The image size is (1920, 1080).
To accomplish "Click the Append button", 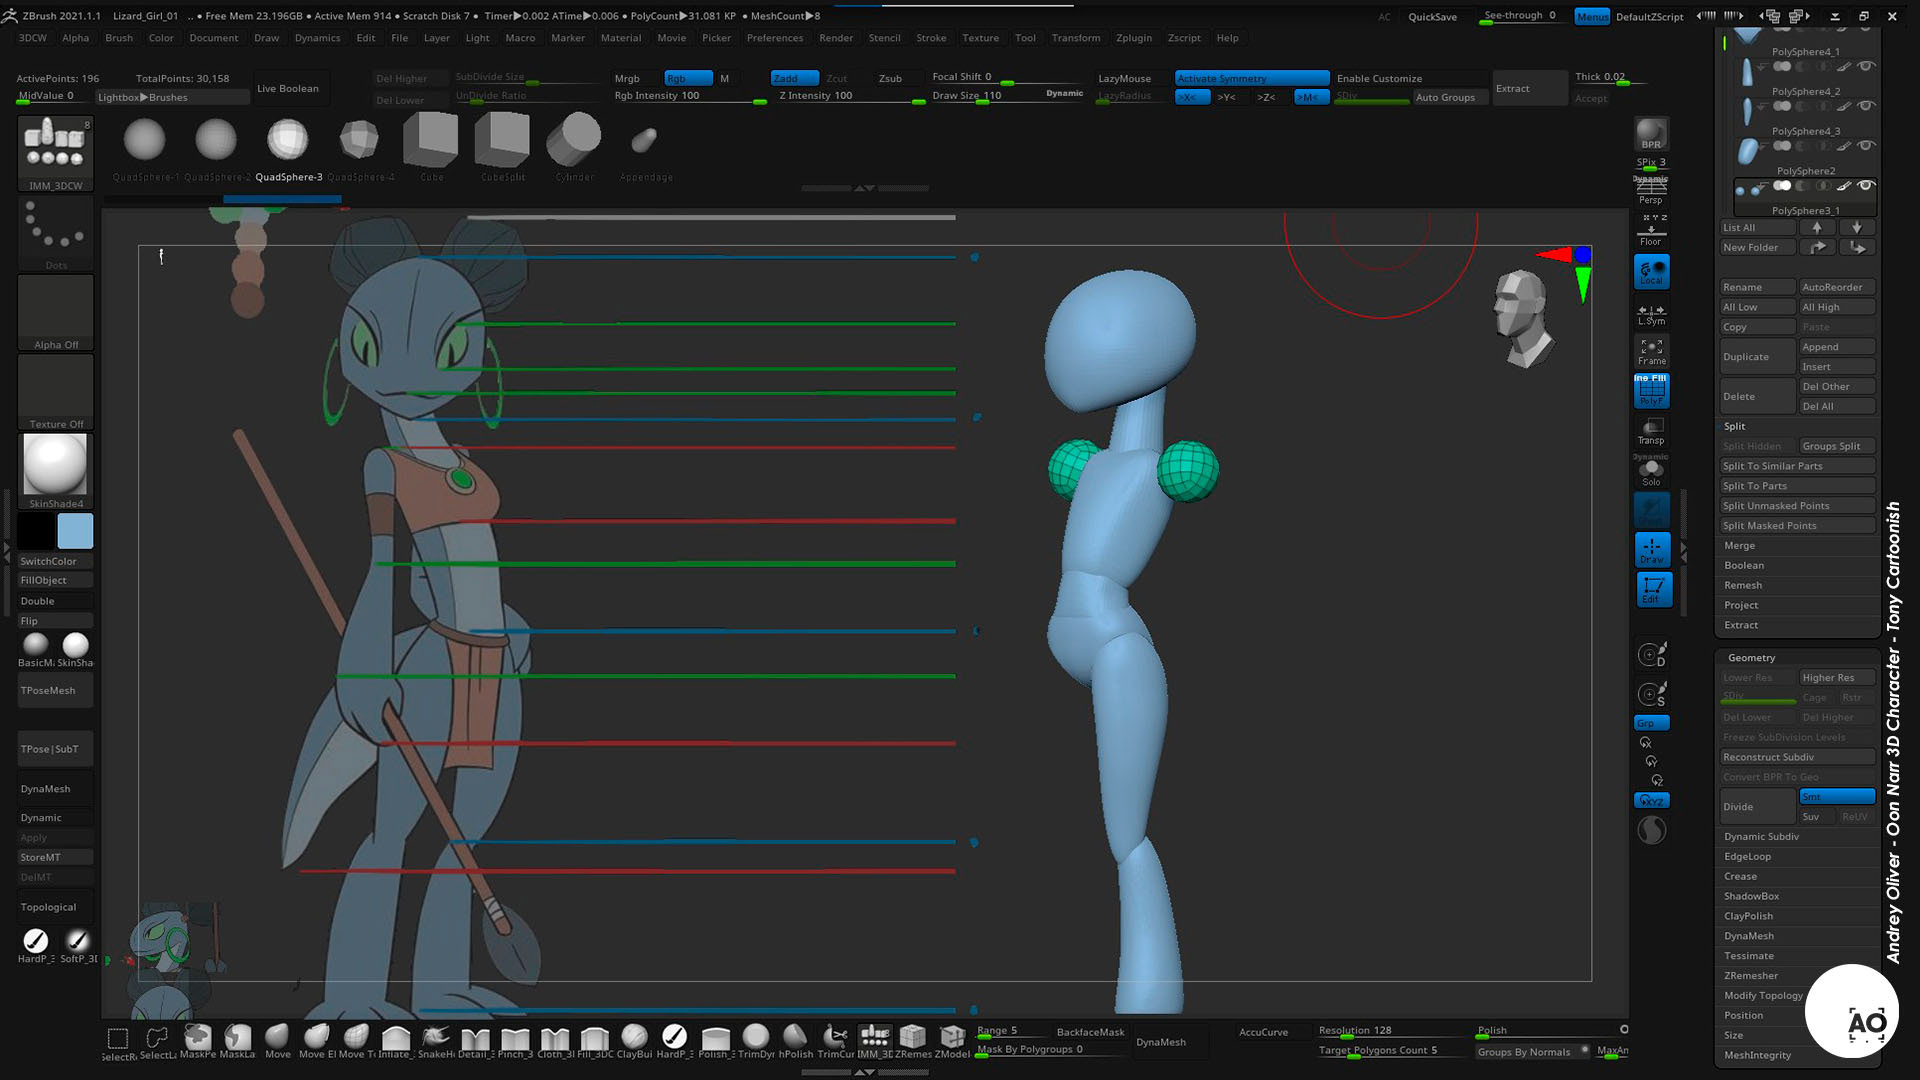I will [1837, 347].
